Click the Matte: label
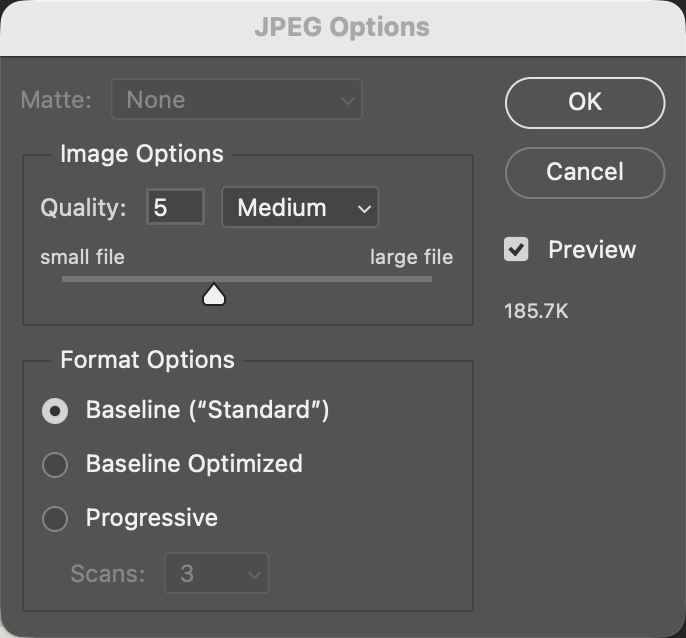The height and width of the screenshot is (638, 686). (x=56, y=99)
